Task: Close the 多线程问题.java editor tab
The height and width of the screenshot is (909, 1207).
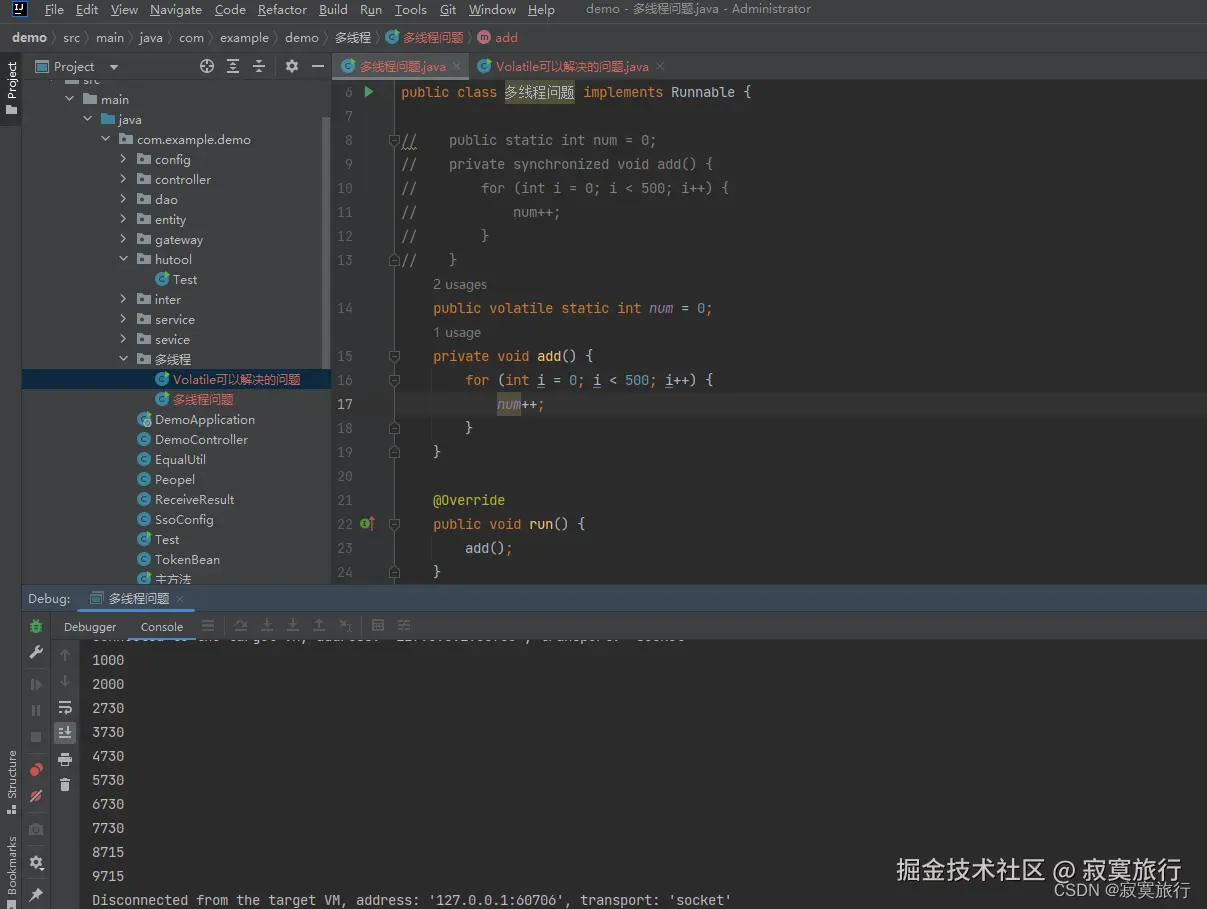Action: click(457, 66)
